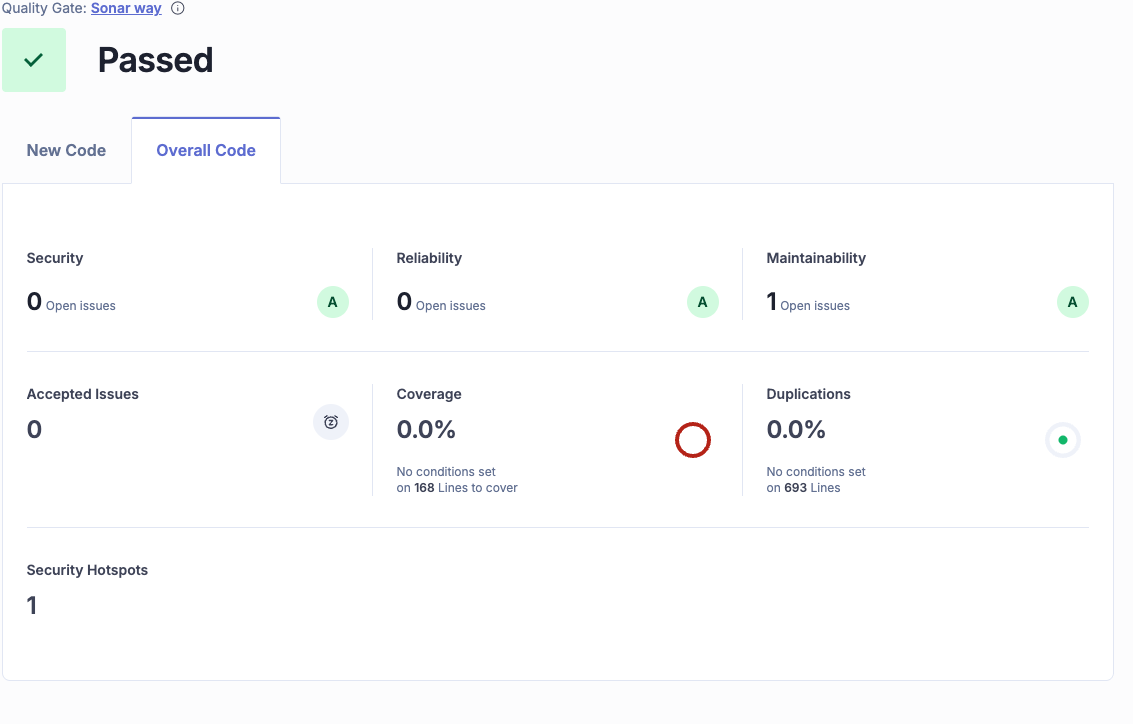This screenshot has height=724, width=1133.
Task: Click the 693 Lines duplications text
Action: pyautogui.click(x=811, y=488)
